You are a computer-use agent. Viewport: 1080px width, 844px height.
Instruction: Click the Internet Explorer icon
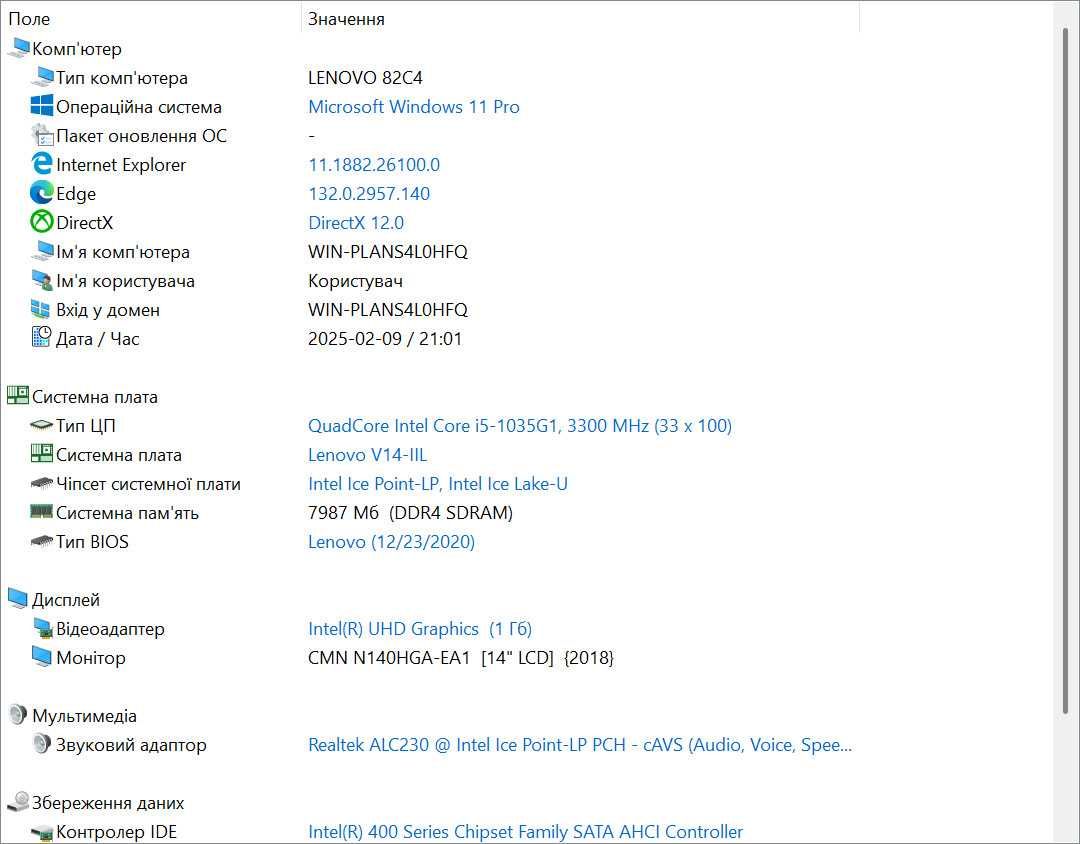[x=42, y=164]
